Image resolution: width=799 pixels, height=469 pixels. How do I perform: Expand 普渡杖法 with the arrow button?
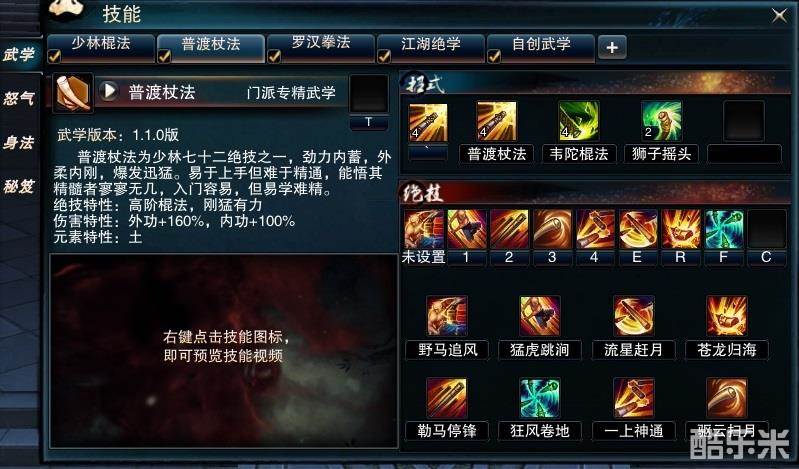click(x=109, y=91)
